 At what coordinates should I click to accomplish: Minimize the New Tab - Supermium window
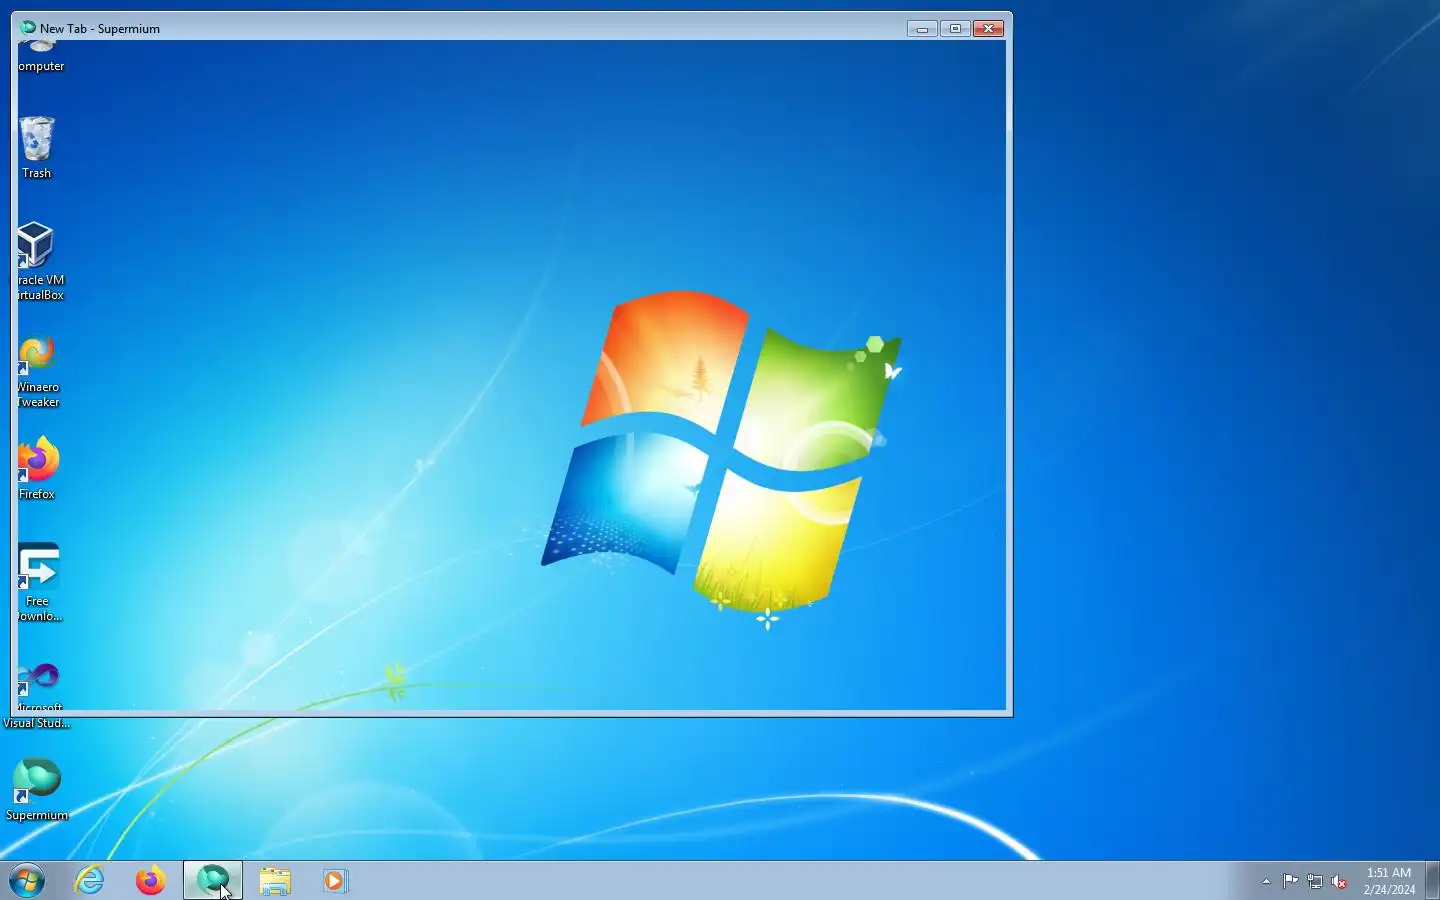point(922,28)
